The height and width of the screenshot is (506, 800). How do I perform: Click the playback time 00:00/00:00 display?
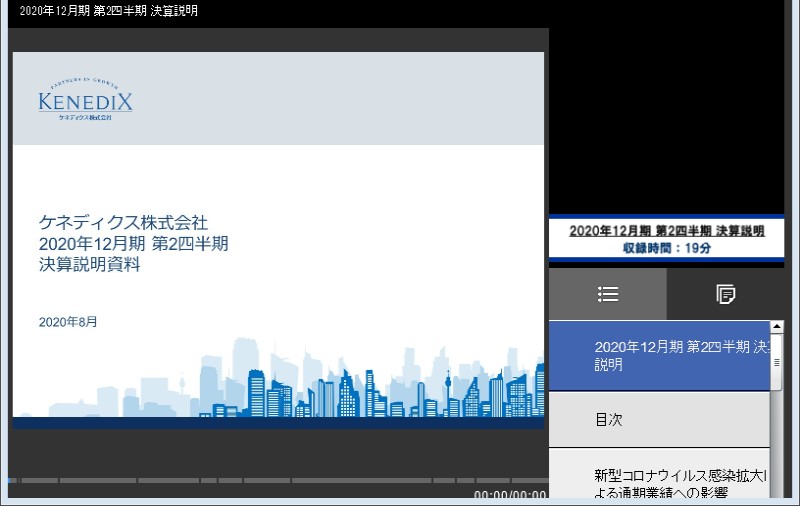coord(510,495)
